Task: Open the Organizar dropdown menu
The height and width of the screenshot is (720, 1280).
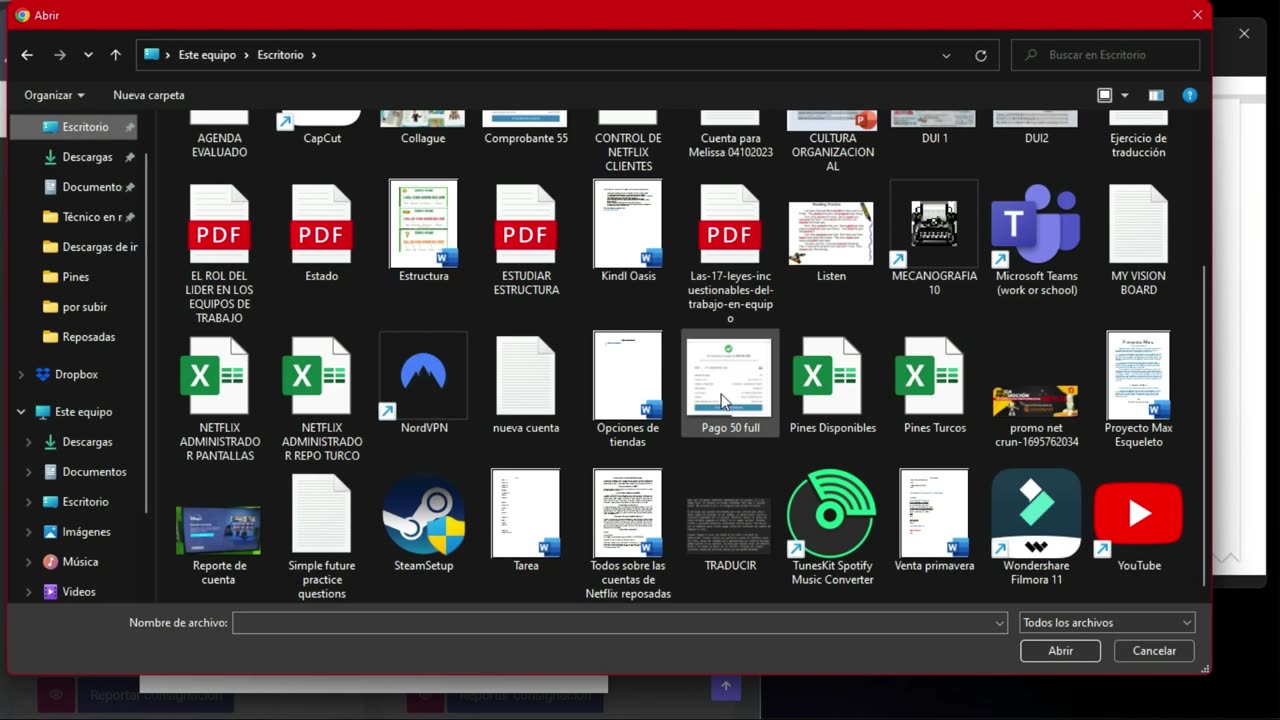Action: click(54, 95)
